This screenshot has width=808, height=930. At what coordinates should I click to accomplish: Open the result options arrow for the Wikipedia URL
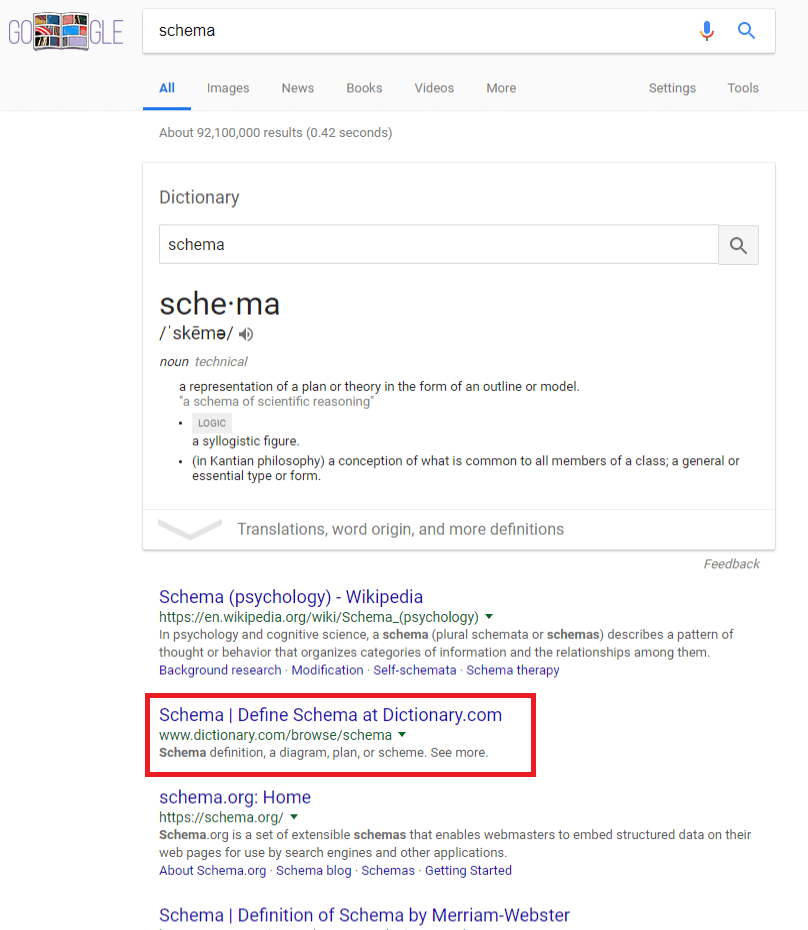[x=489, y=617]
